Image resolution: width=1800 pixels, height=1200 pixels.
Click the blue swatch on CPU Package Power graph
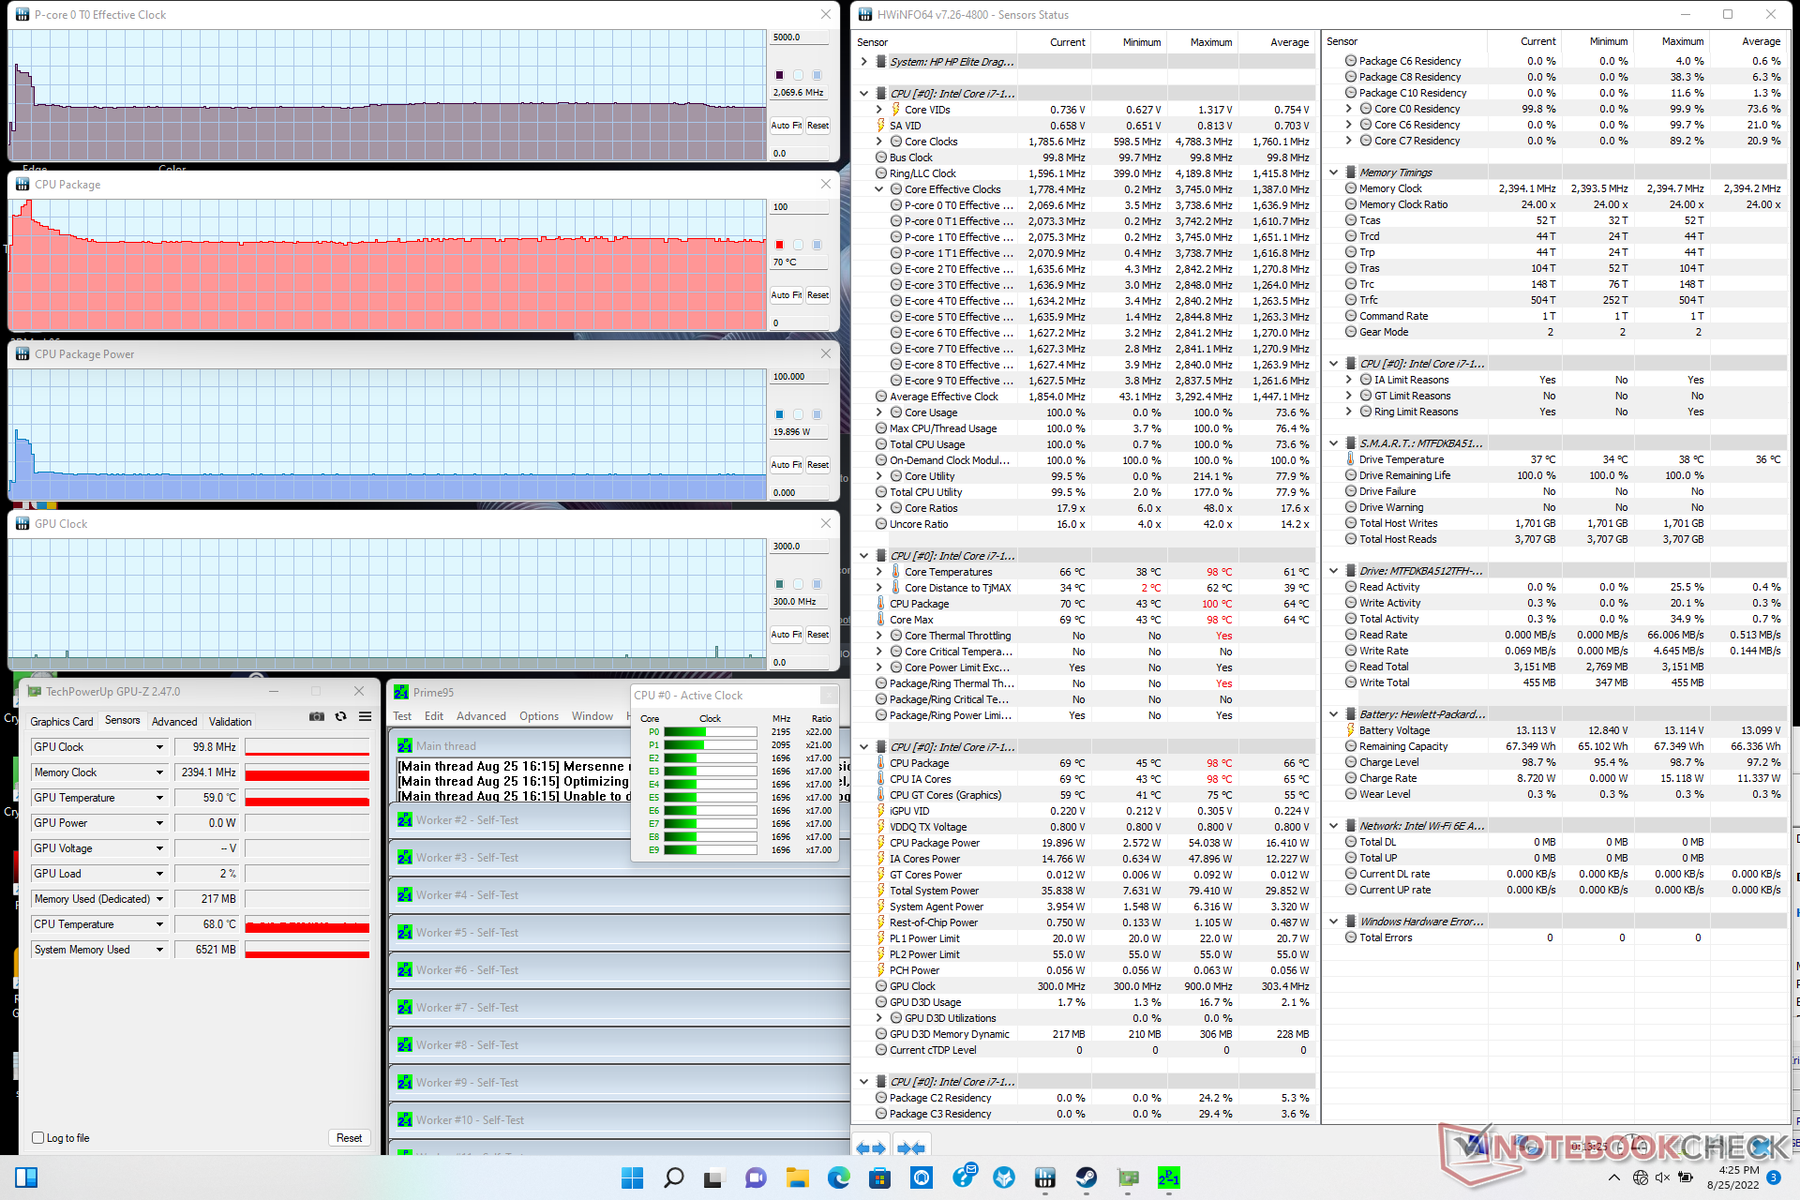coord(779,415)
